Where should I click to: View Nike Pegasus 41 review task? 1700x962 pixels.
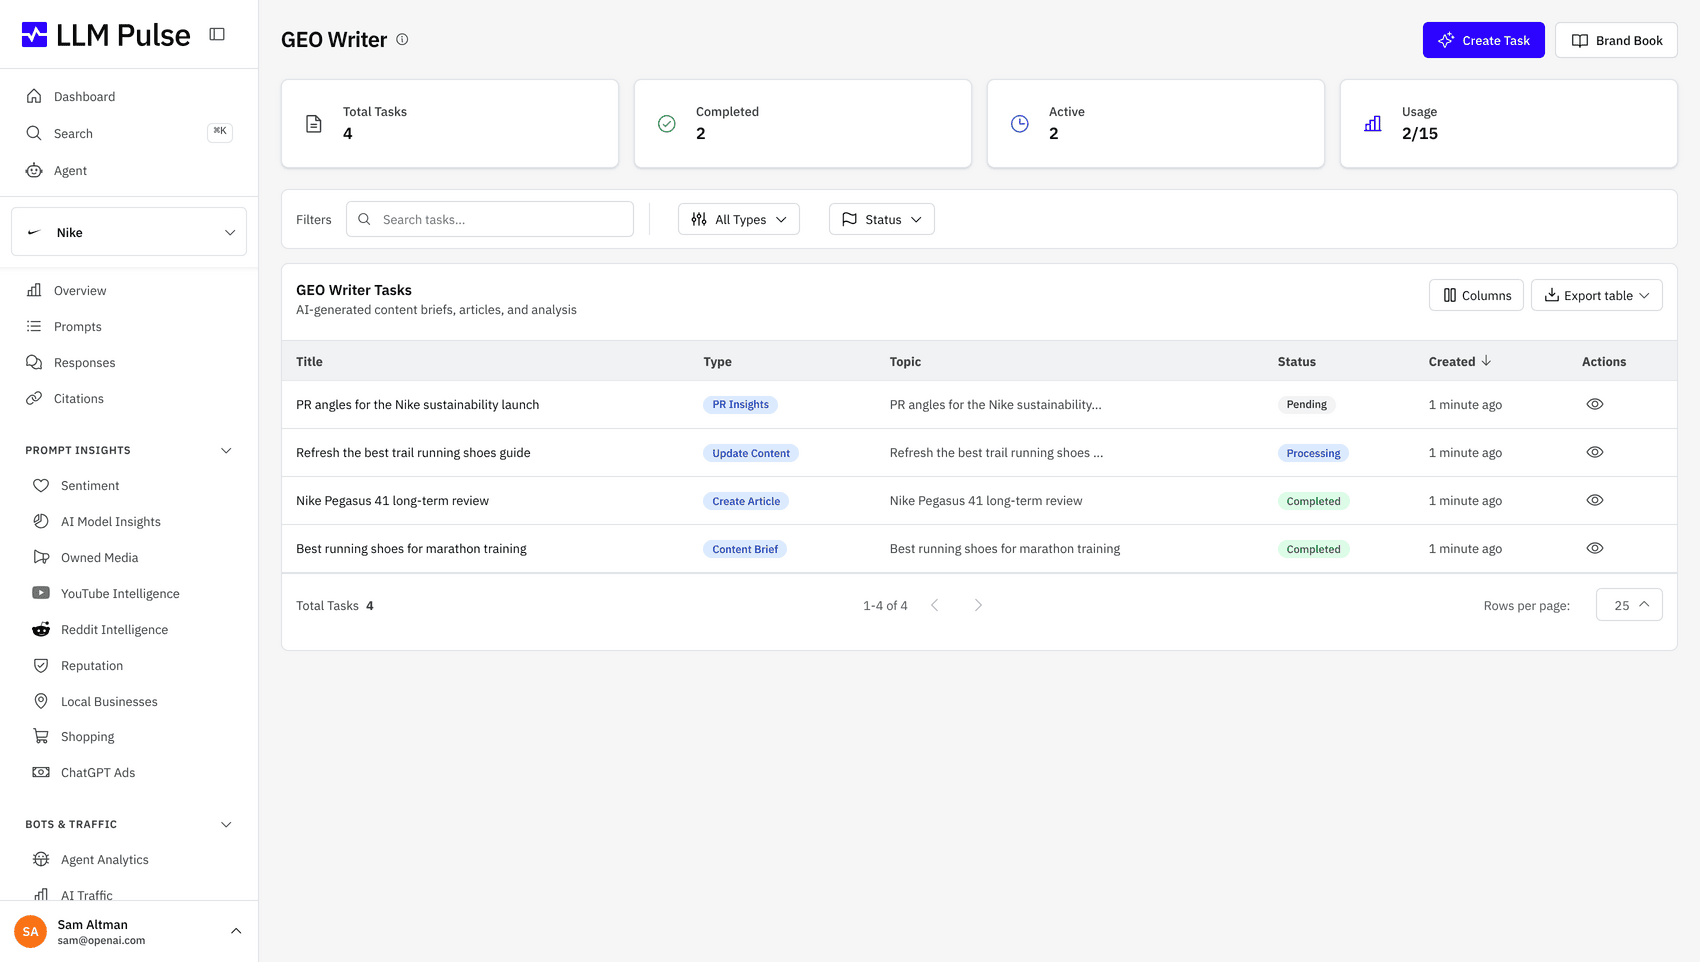click(1595, 500)
